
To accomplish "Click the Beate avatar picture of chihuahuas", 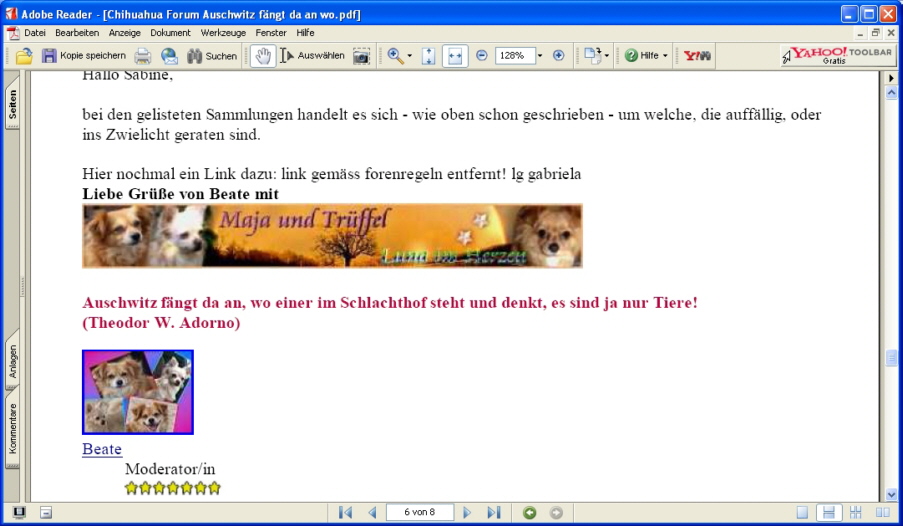I will click(x=138, y=392).
